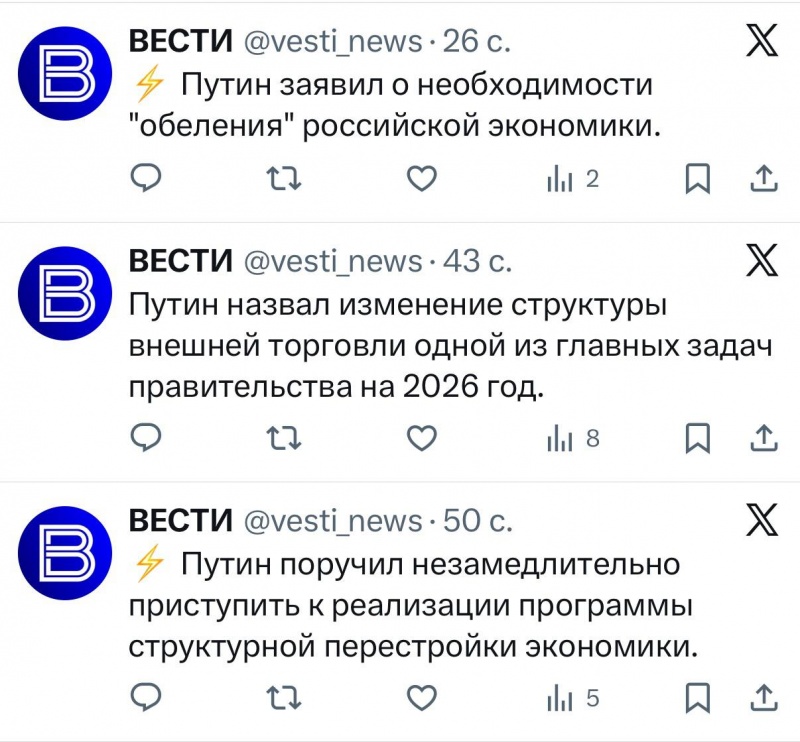Open the tweet text about 2026 год
Image resolution: width=800 pixels, height=742 pixels.
pyautogui.click(x=450, y=345)
